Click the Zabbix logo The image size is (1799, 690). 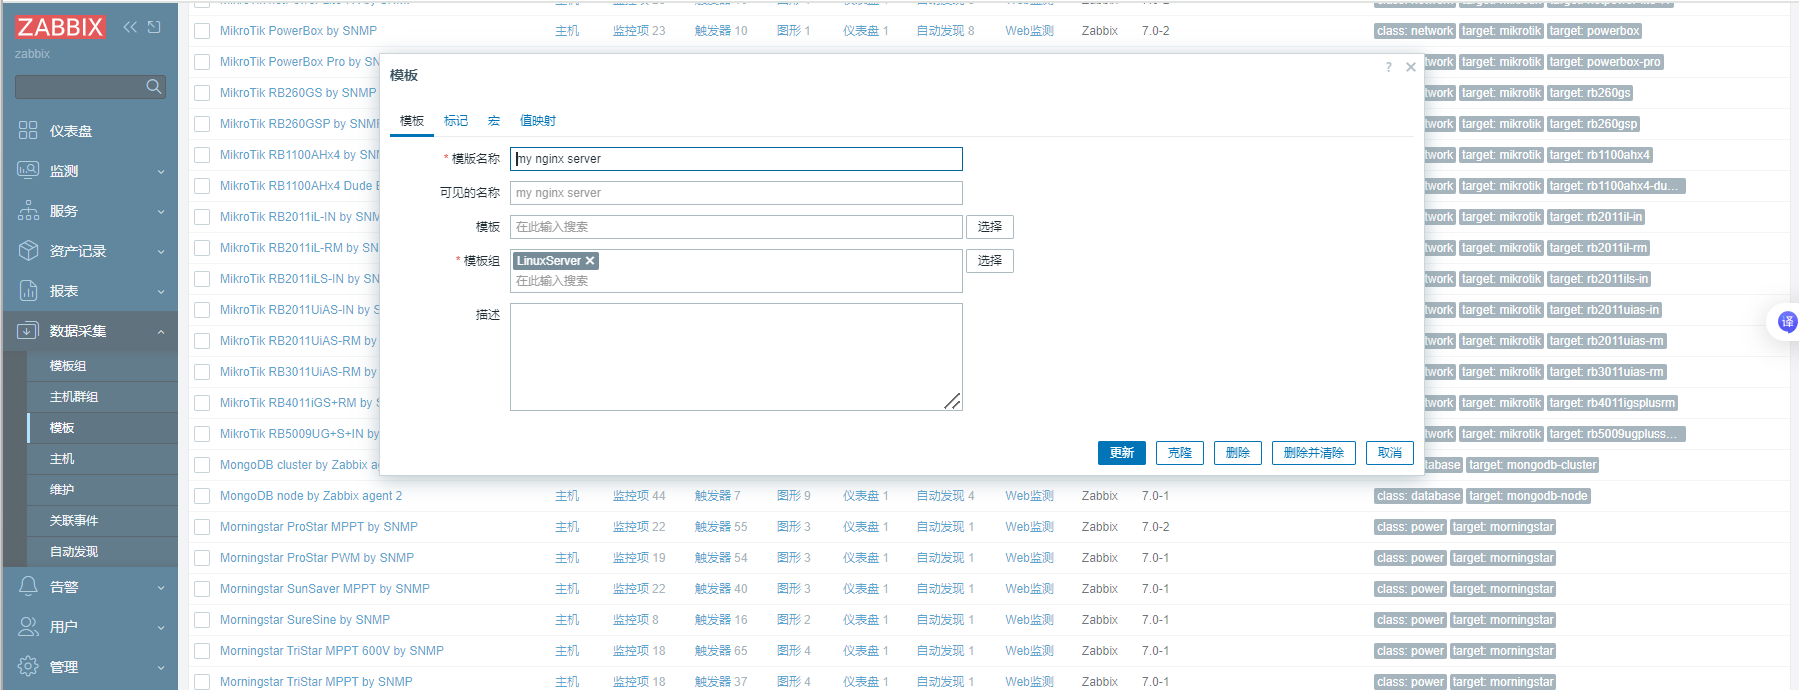pyautogui.click(x=60, y=27)
